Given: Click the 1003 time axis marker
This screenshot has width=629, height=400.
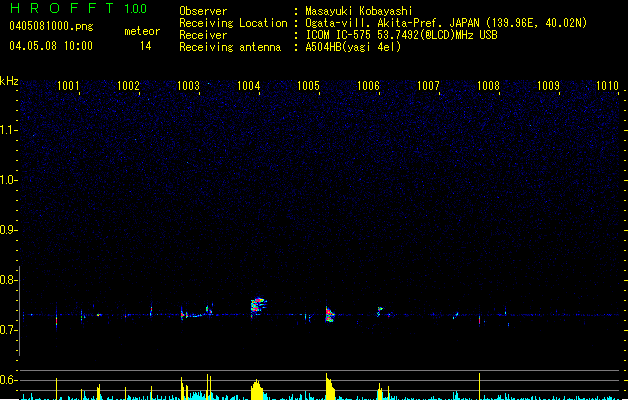Looking at the screenshot, I should point(188,85).
